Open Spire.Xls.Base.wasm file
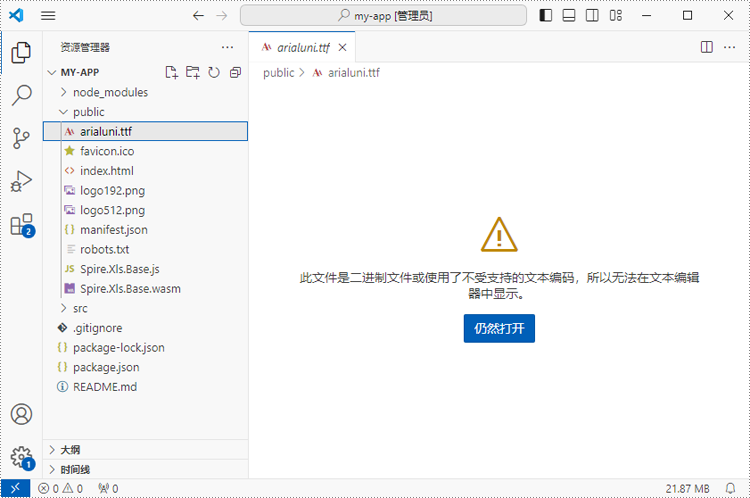 pyautogui.click(x=145, y=288)
